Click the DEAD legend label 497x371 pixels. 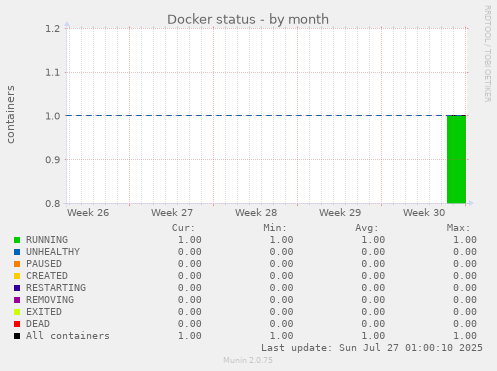38,324
